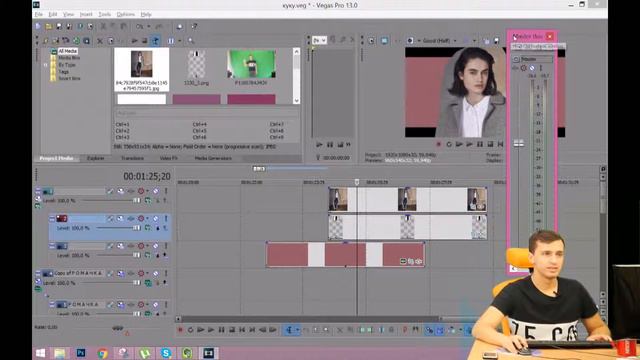The width and height of the screenshot is (640, 360).
Task: Select the Zoom edit tool in timeline toolbar
Action: pos(327,330)
